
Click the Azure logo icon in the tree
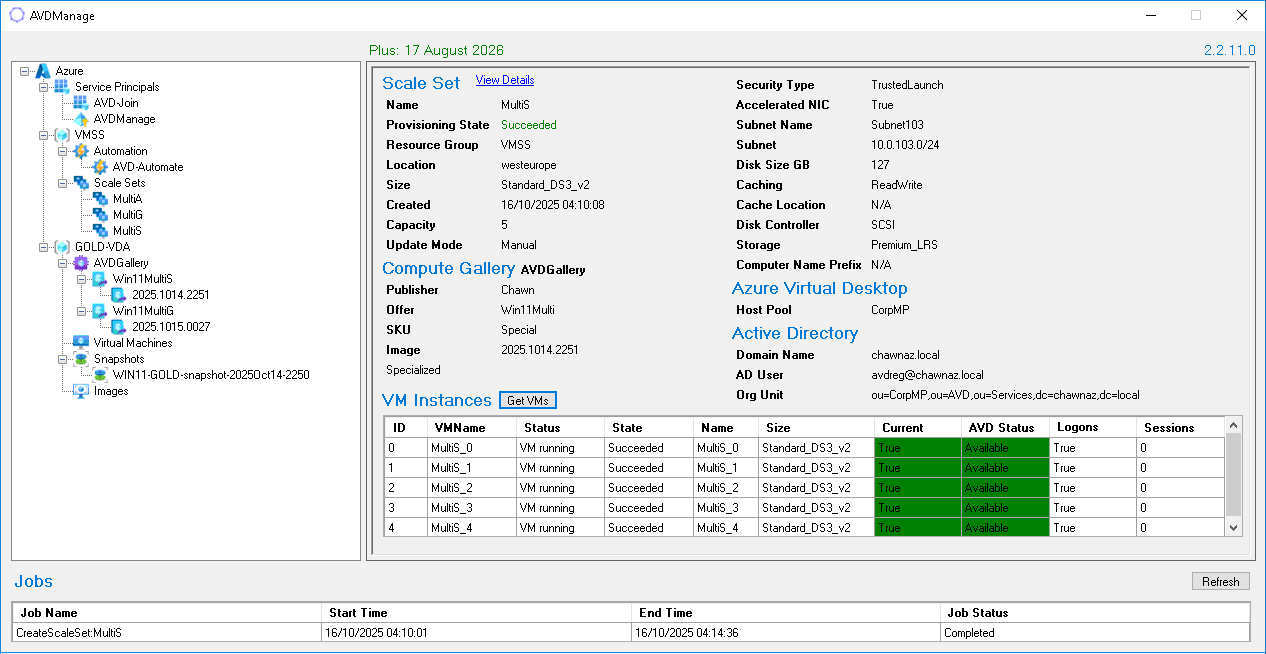[x=42, y=71]
